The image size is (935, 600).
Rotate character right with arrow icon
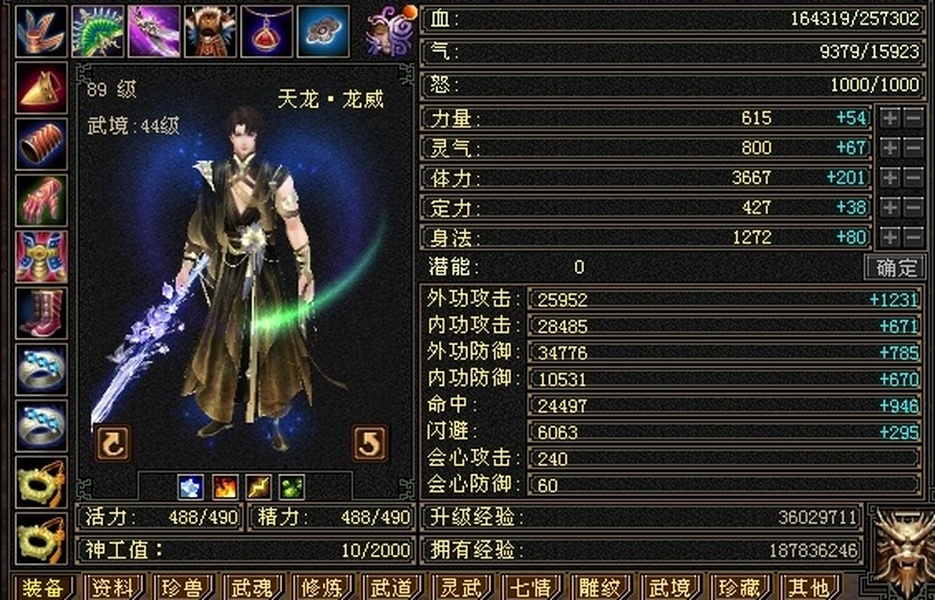[370, 443]
